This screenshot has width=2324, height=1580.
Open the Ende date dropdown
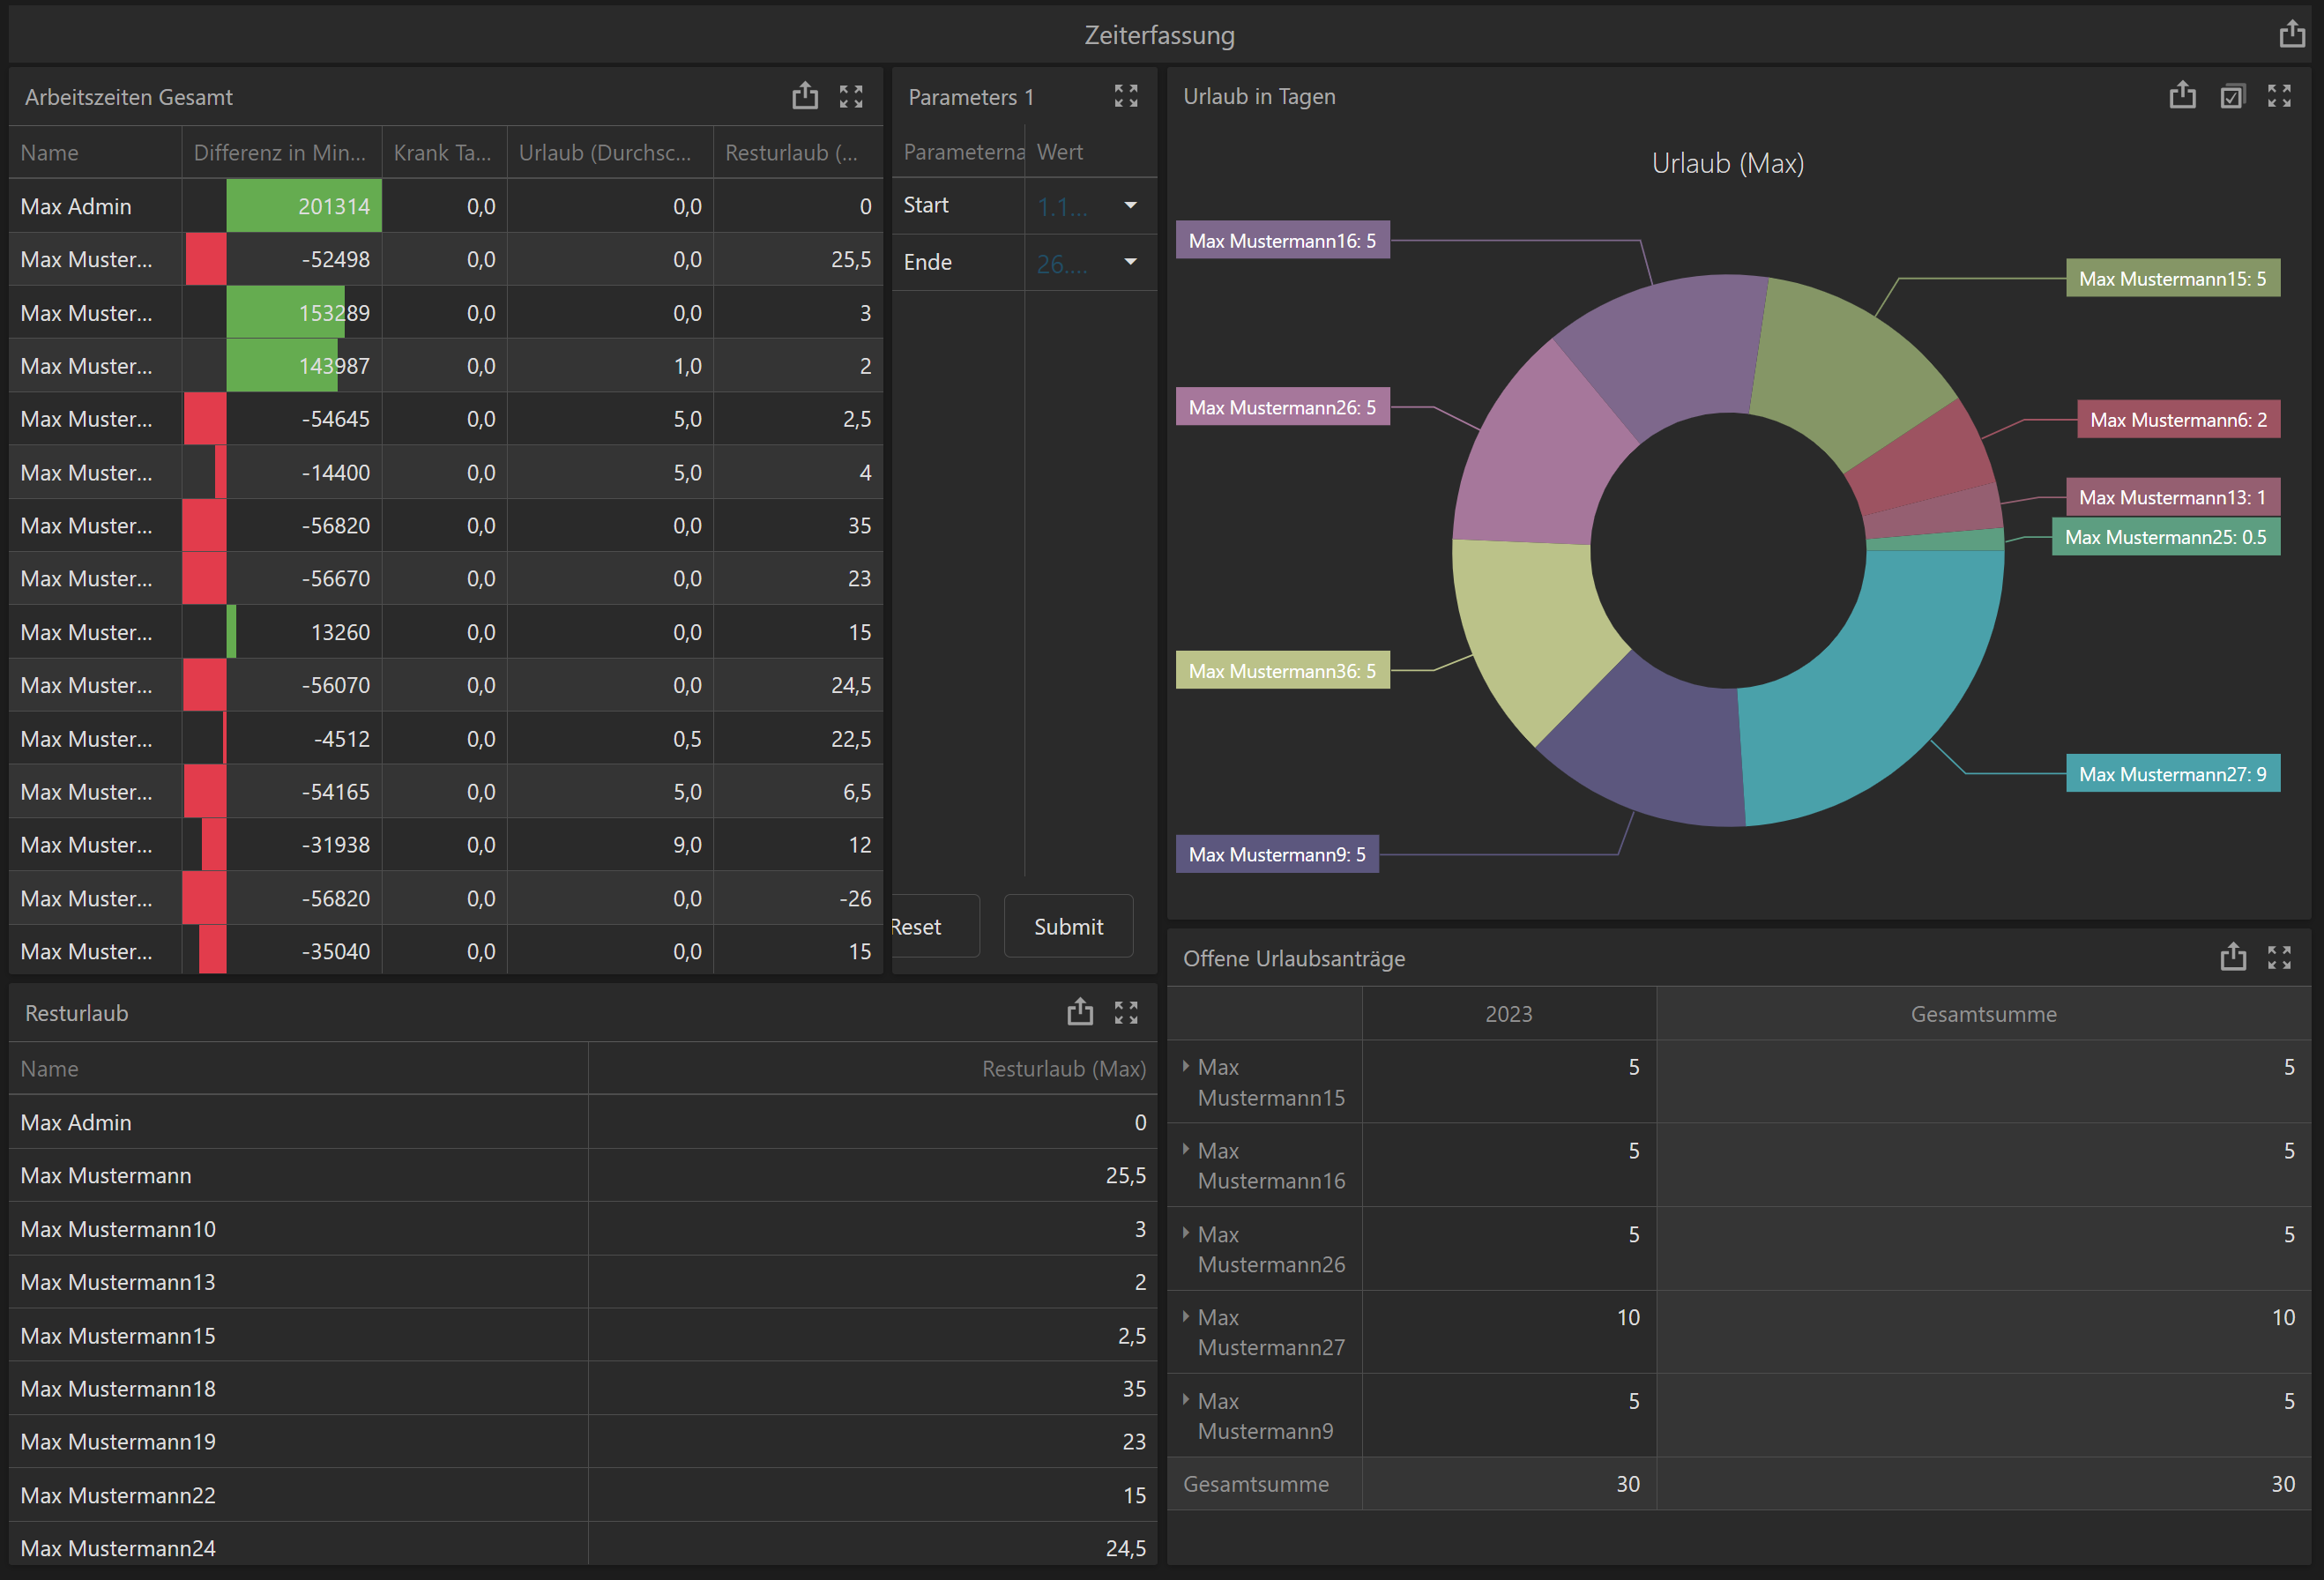[x=1130, y=262]
